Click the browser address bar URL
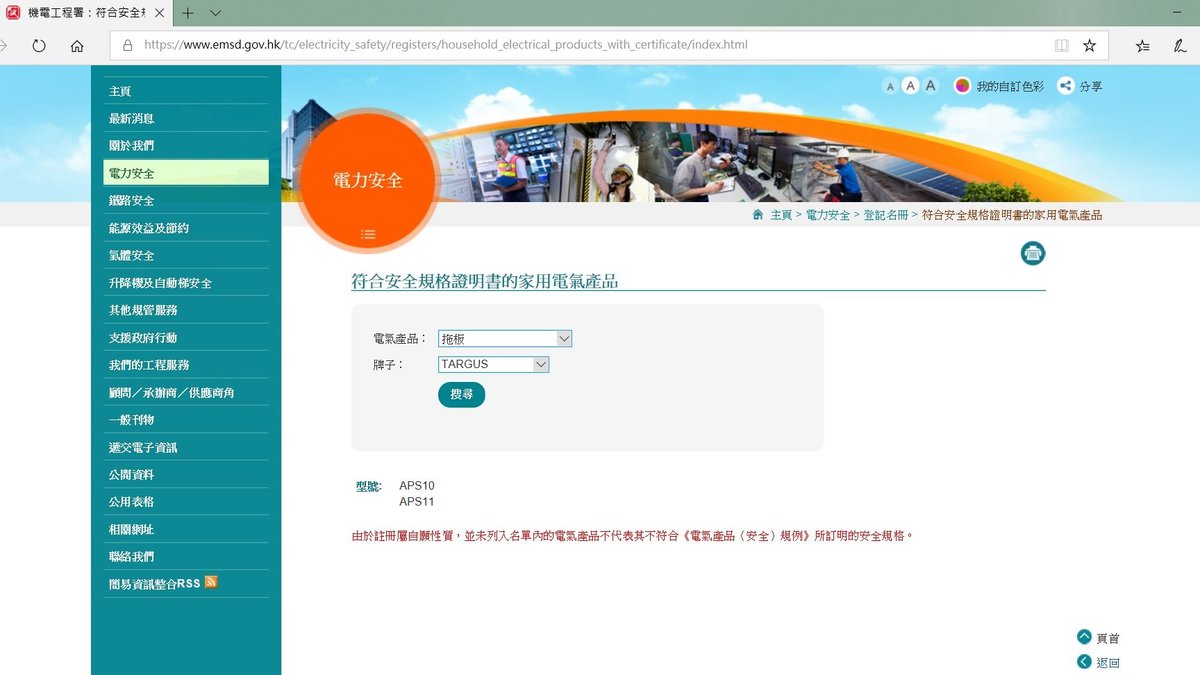The image size is (1200, 675). tap(446, 45)
